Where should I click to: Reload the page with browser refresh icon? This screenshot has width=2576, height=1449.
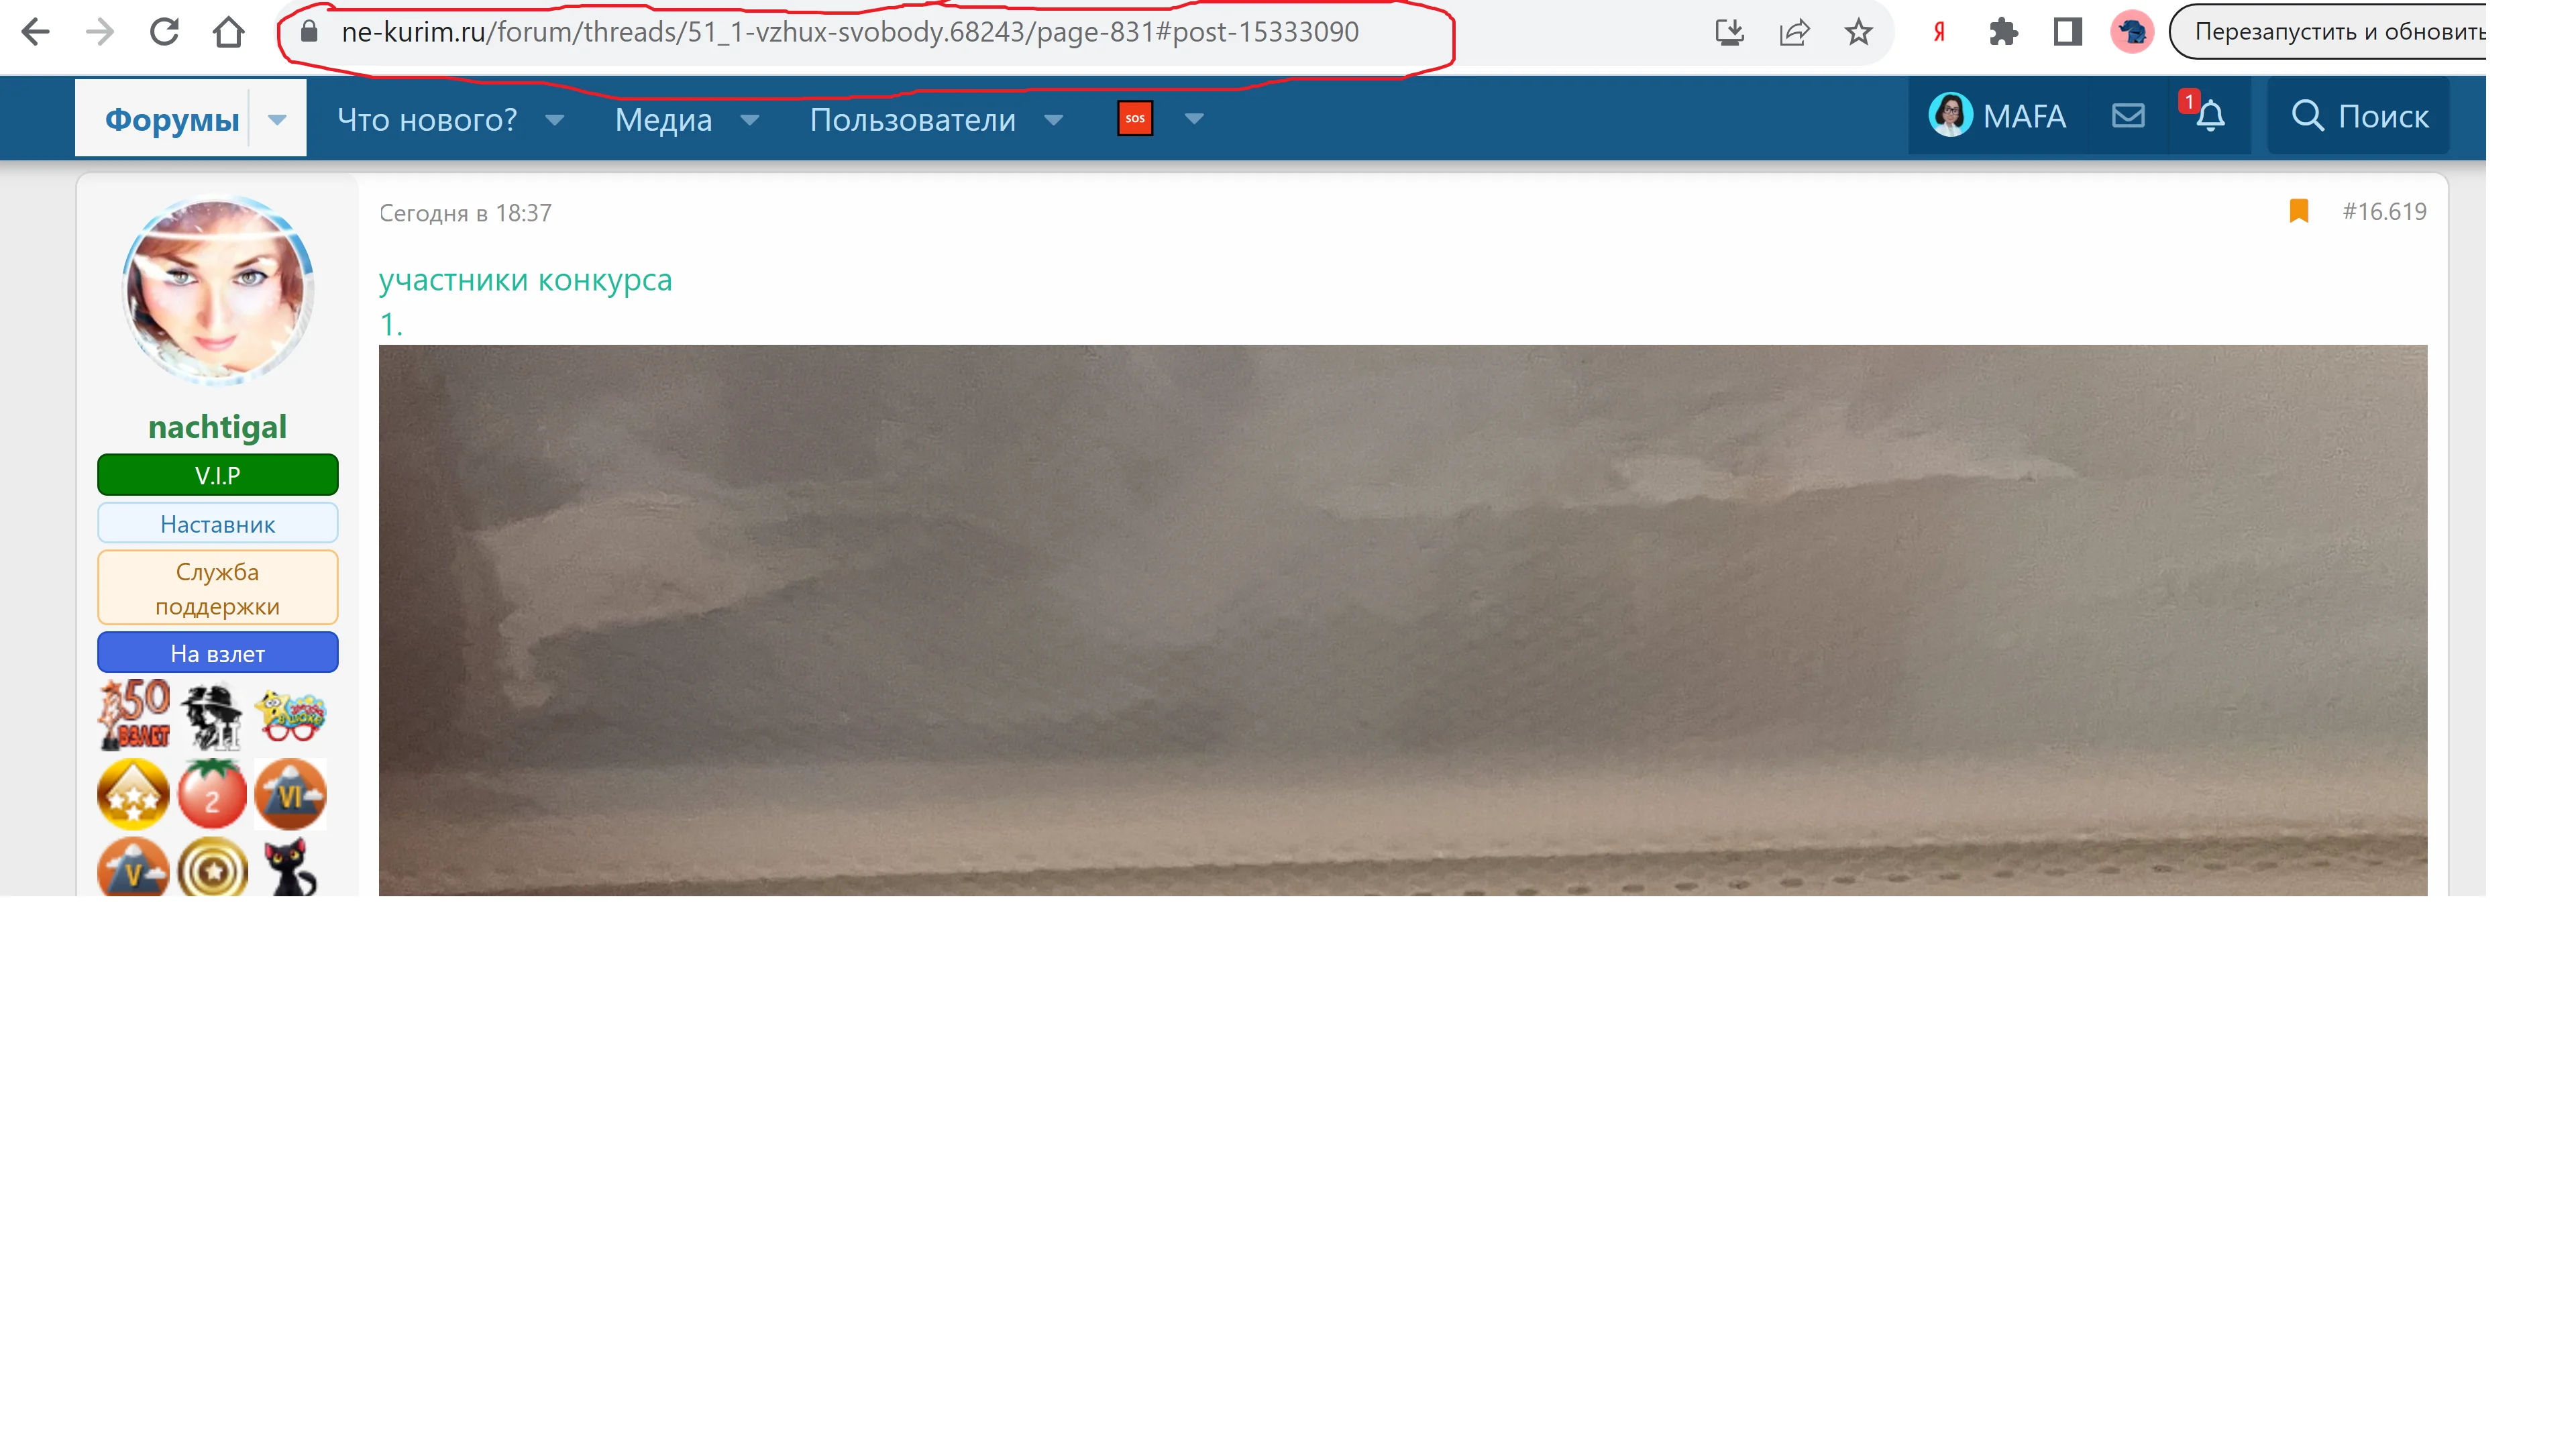pyautogui.click(x=163, y=31)
